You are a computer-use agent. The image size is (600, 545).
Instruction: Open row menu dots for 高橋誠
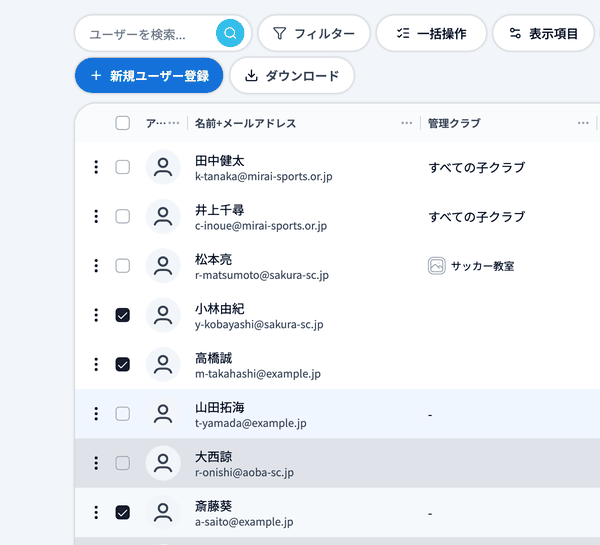coord(96,364)
